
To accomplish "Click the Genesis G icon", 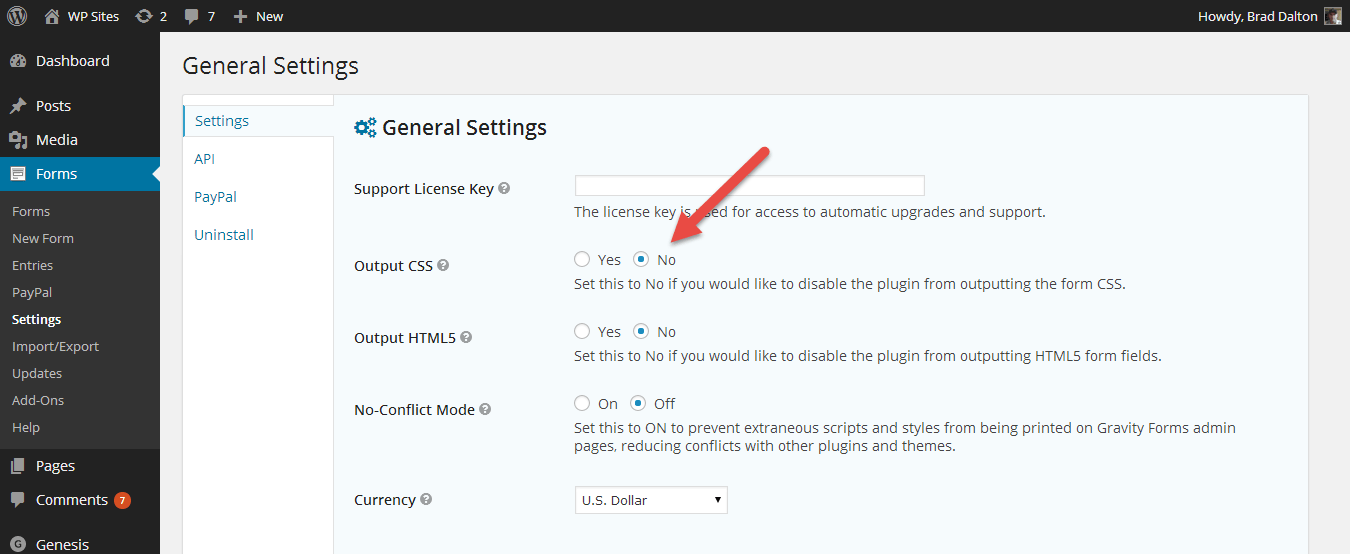I will click(18, 545).
